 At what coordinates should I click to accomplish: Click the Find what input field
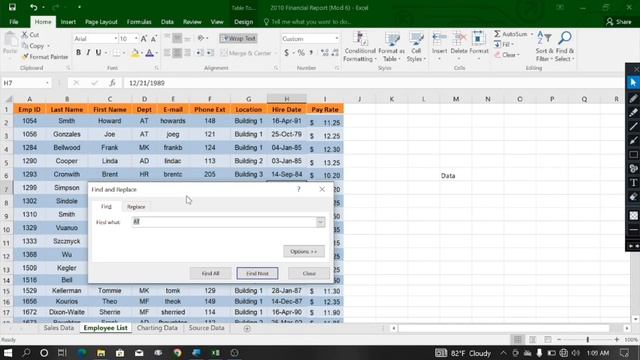tap(224, 222)
